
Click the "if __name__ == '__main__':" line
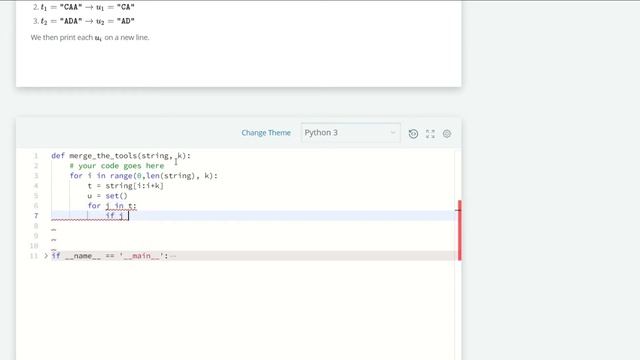[110, 256]
